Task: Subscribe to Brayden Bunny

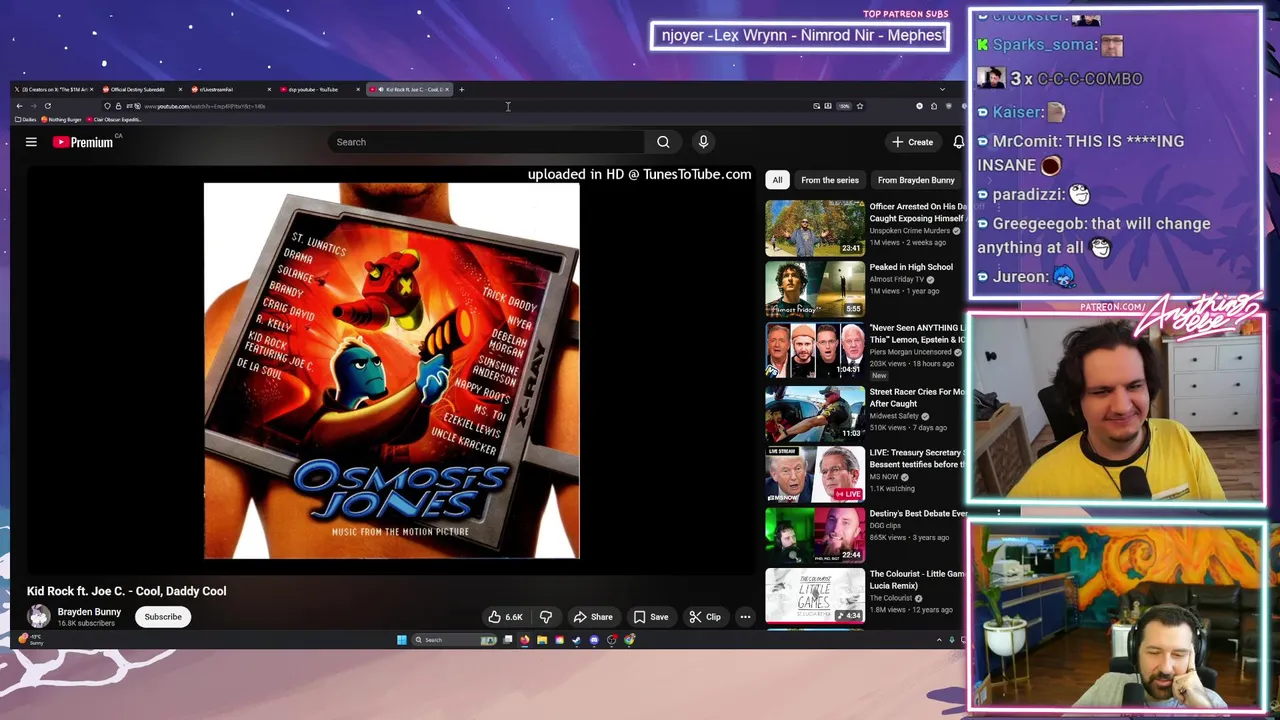Action: [x=163, y=617]
